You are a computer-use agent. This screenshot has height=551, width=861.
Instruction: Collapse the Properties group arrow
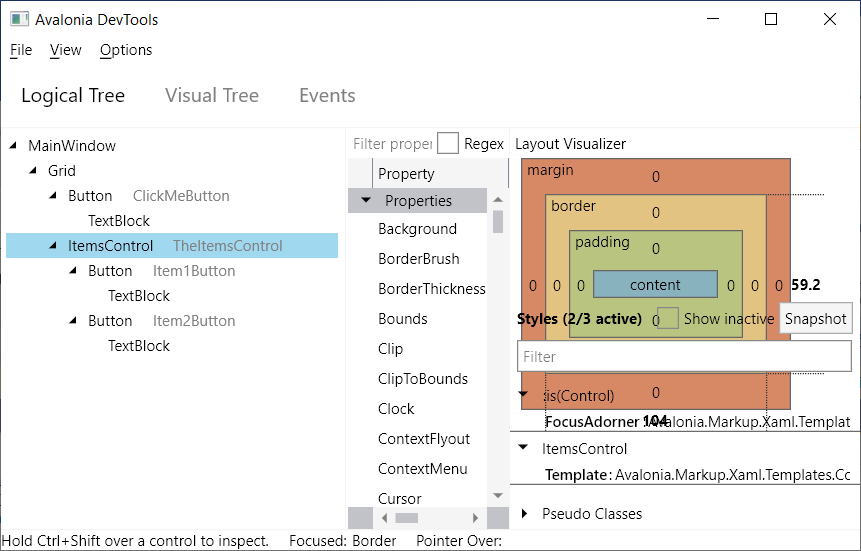(x=366, y=200)
